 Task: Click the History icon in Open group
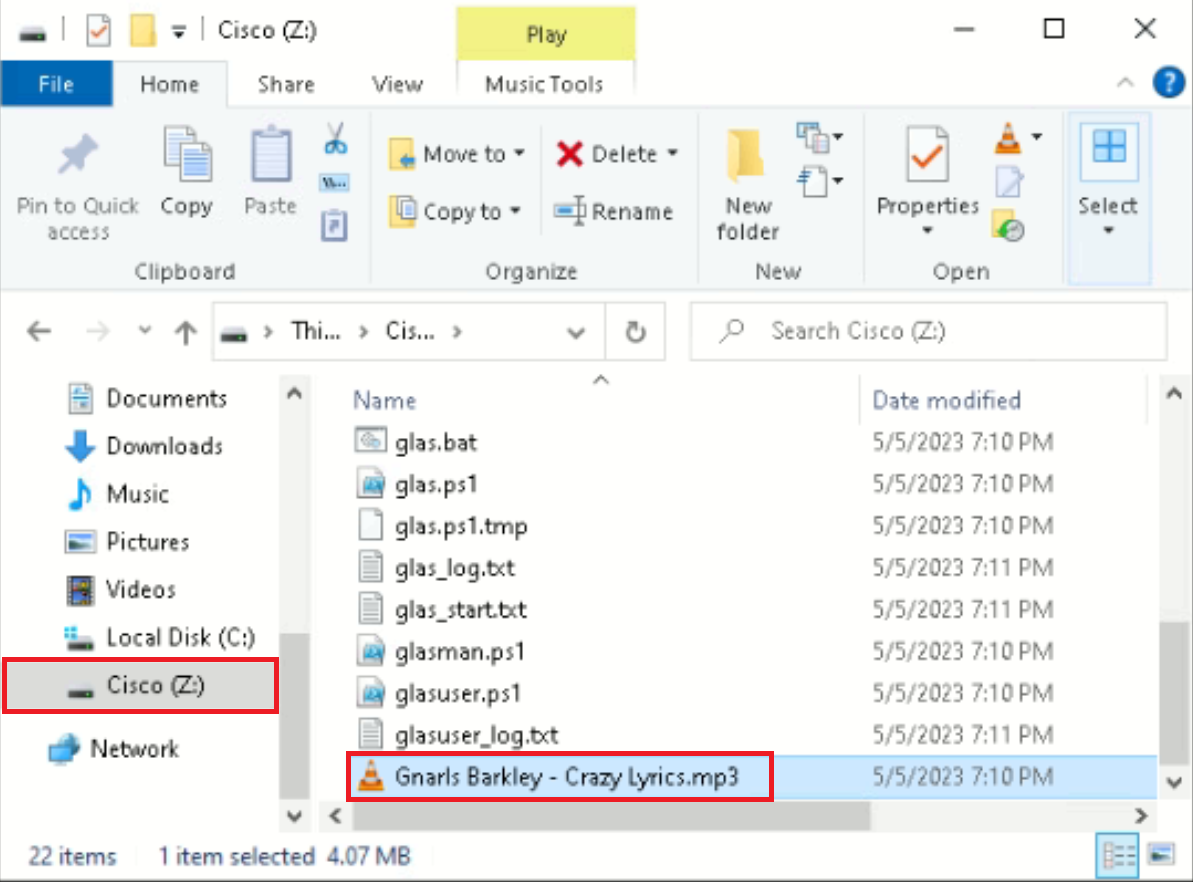pos(1009,226)
